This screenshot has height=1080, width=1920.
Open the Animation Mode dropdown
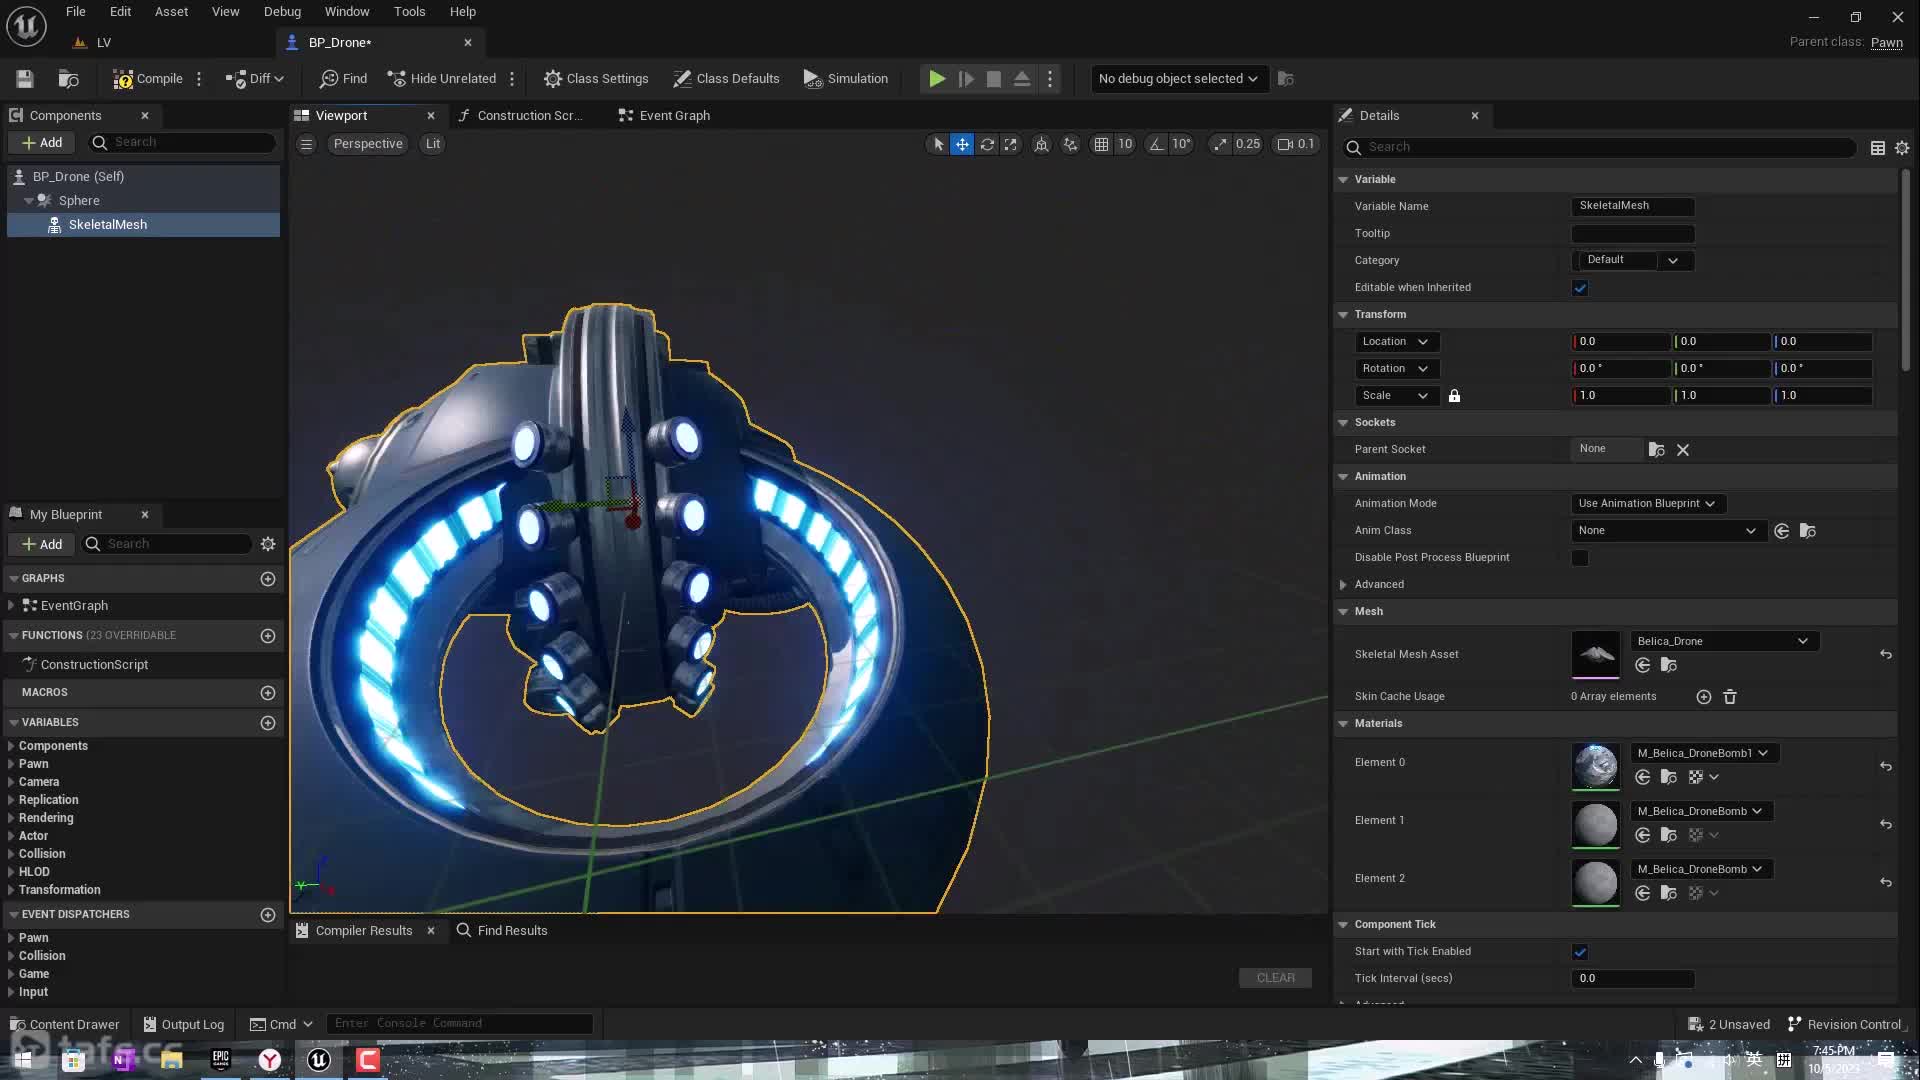pyautogui.click(x=1648, y=504)
